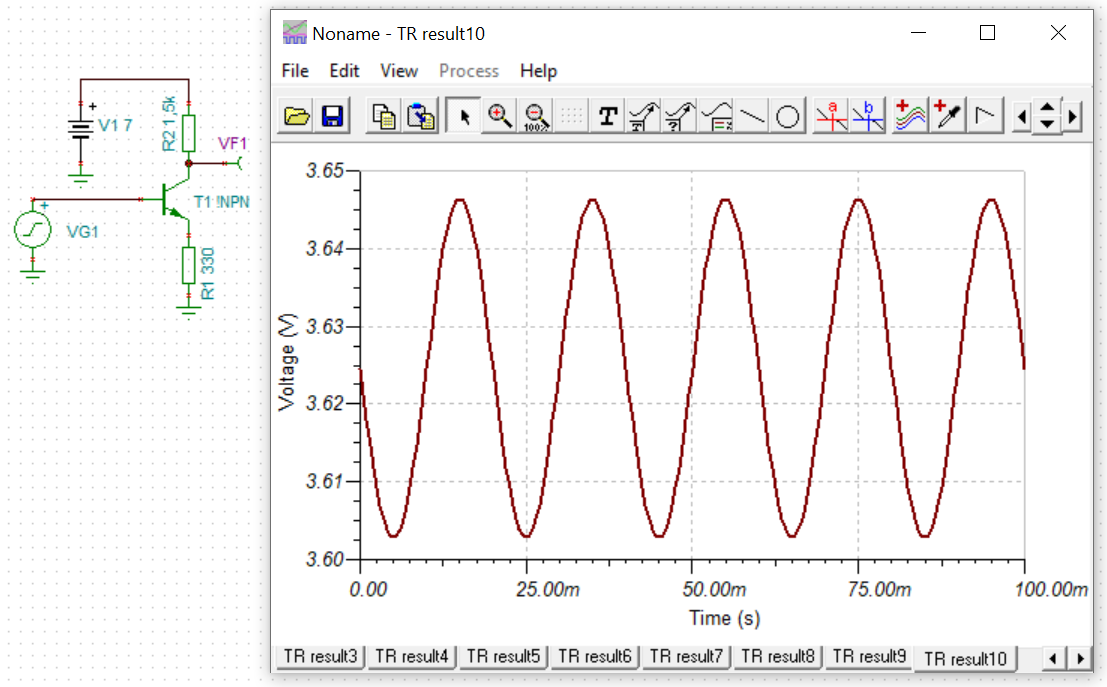1107x687 pixels.
Task: Click the add curve icon with colored waves
Action: coord(910,117)
